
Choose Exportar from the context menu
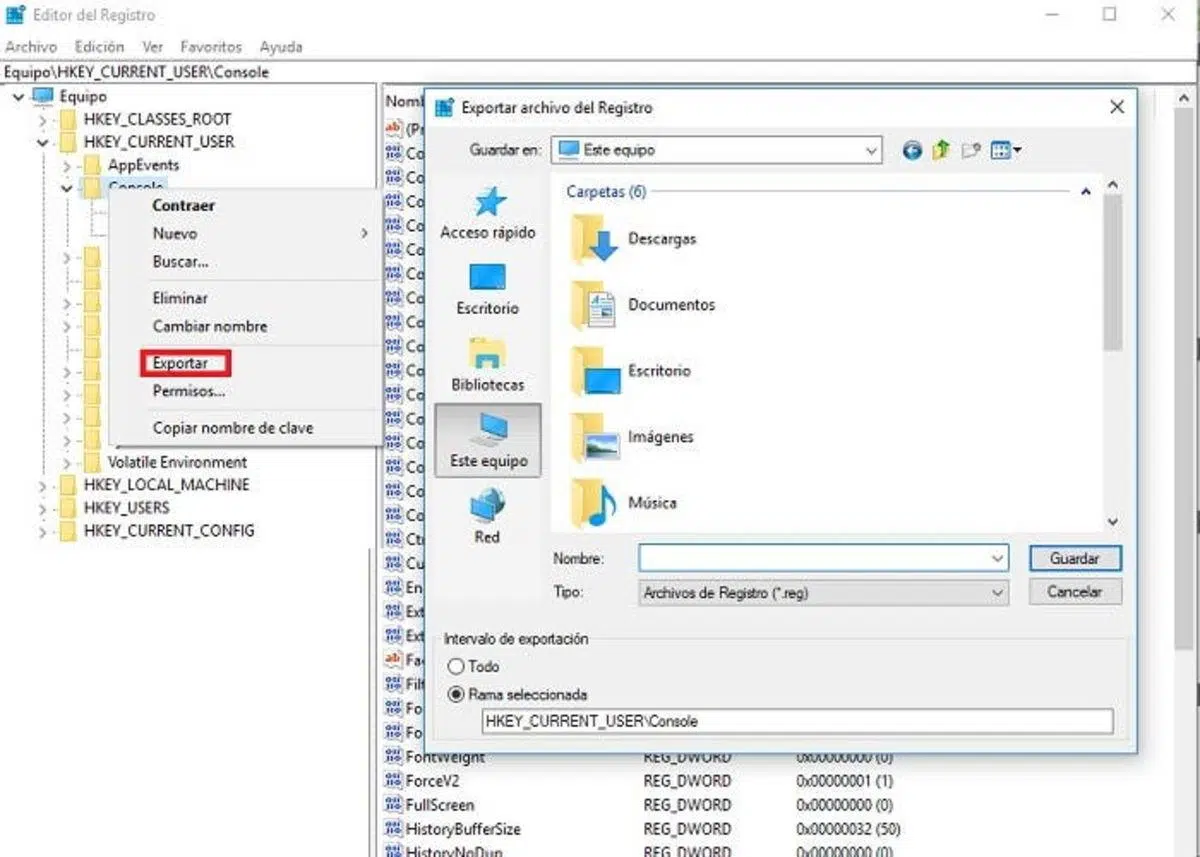pos(181,363)
